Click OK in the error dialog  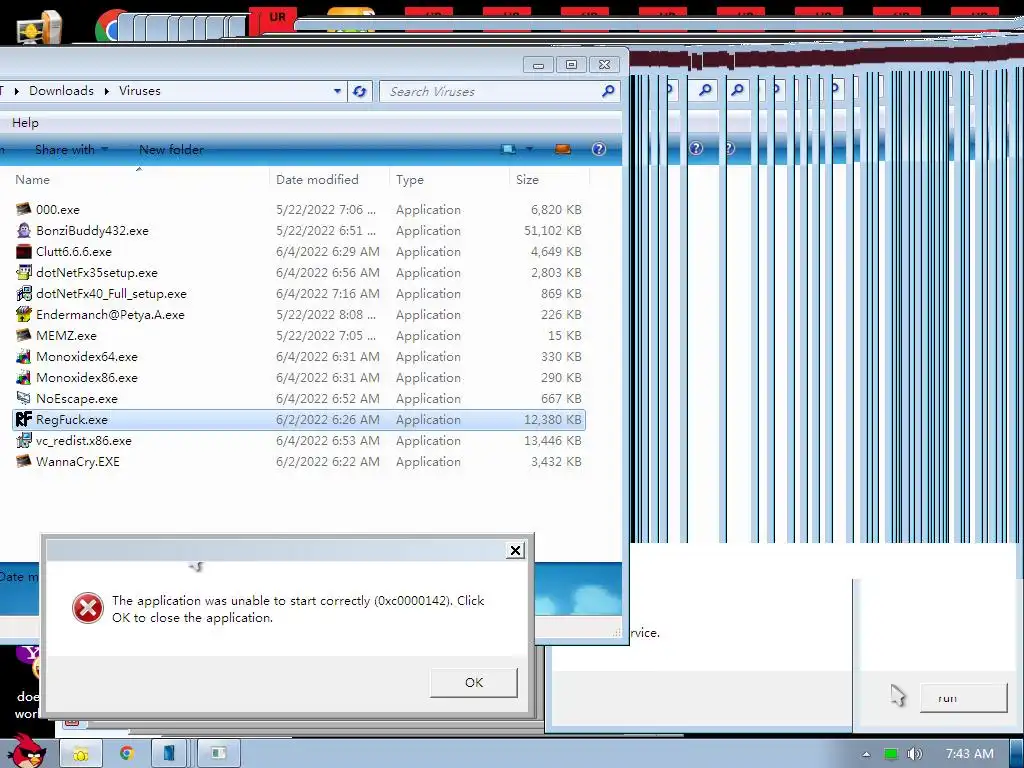click(x=473, y=682)
